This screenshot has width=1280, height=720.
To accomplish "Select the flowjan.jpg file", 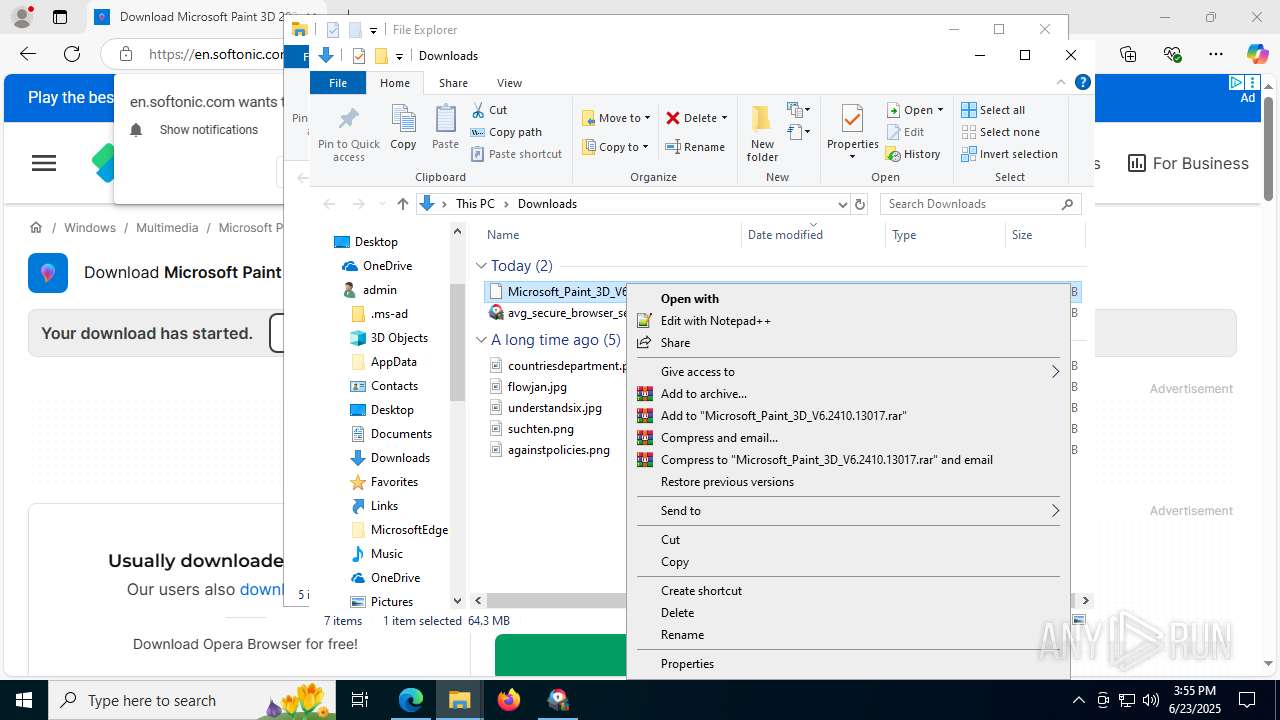I will click(537, 387).
